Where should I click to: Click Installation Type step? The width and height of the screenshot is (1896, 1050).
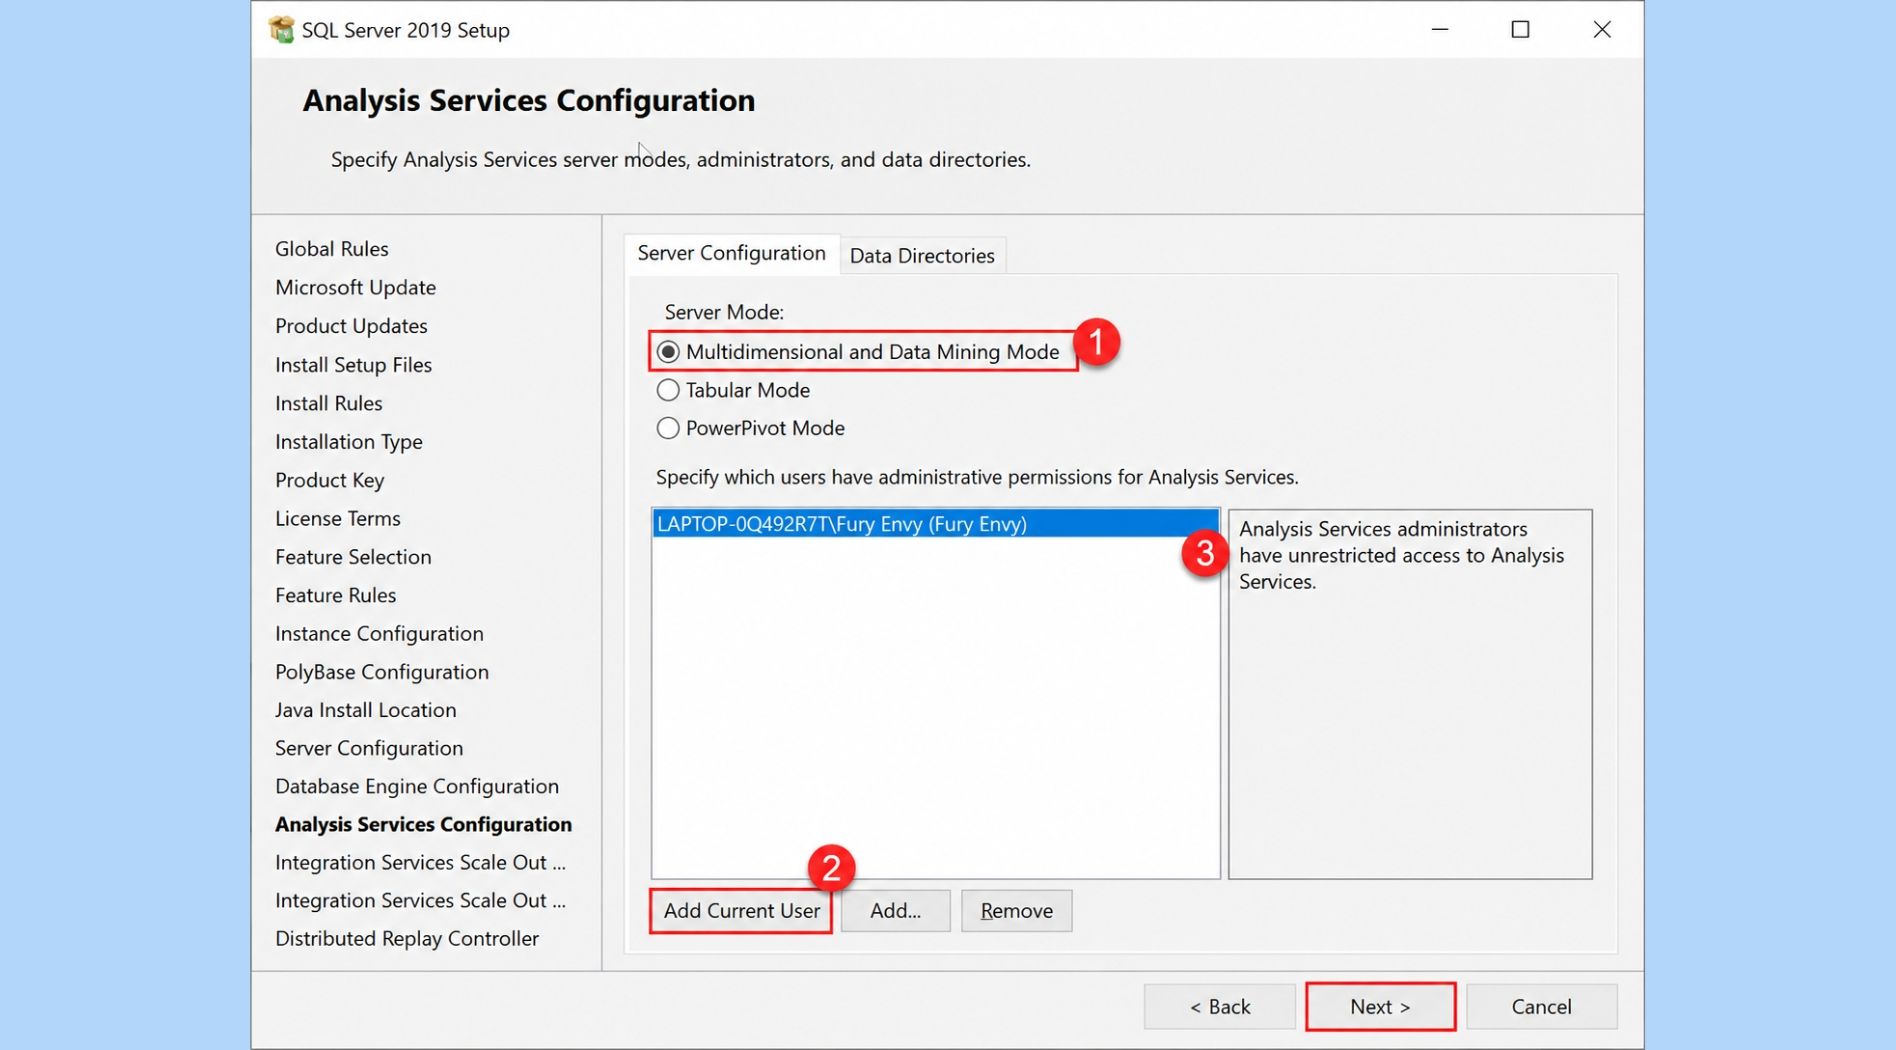[x=349, y=442]
